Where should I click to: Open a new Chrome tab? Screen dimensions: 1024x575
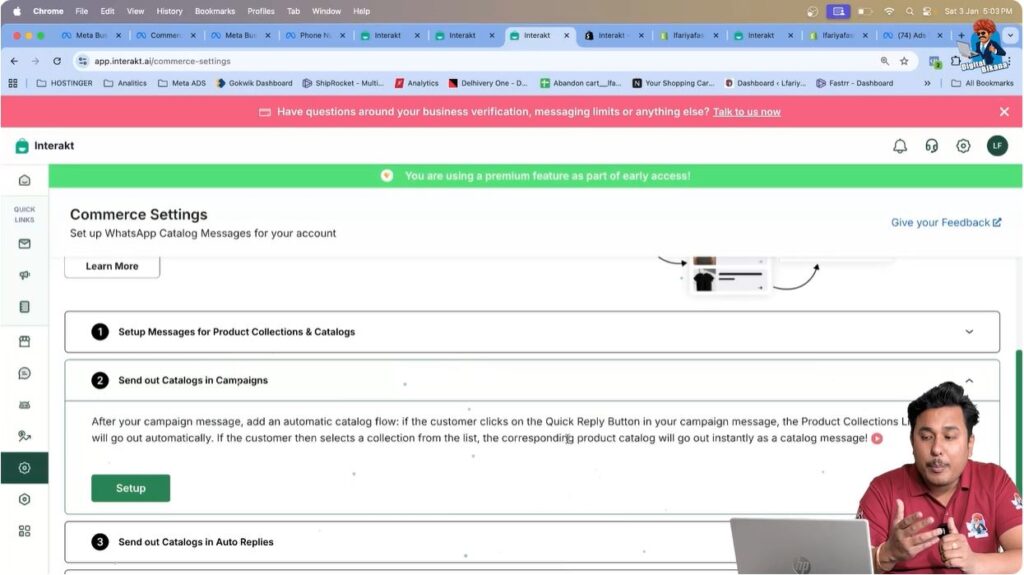961,35
